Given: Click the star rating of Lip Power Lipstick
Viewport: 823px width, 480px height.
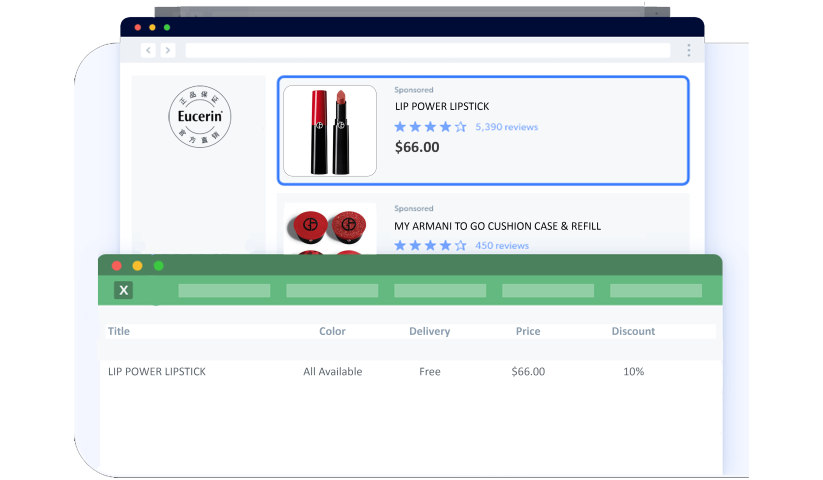Looking at the screenshot, I should [x=430, y=127].
